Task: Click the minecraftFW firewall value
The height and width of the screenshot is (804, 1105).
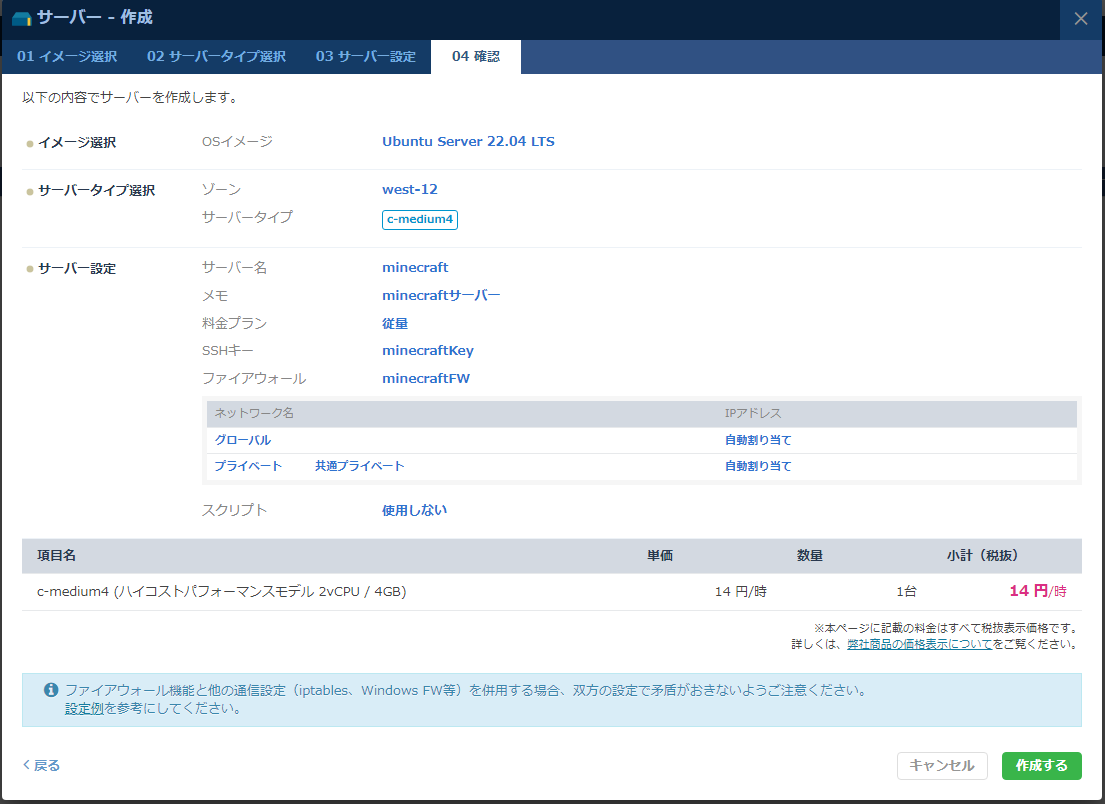Action: click(426, 378)
